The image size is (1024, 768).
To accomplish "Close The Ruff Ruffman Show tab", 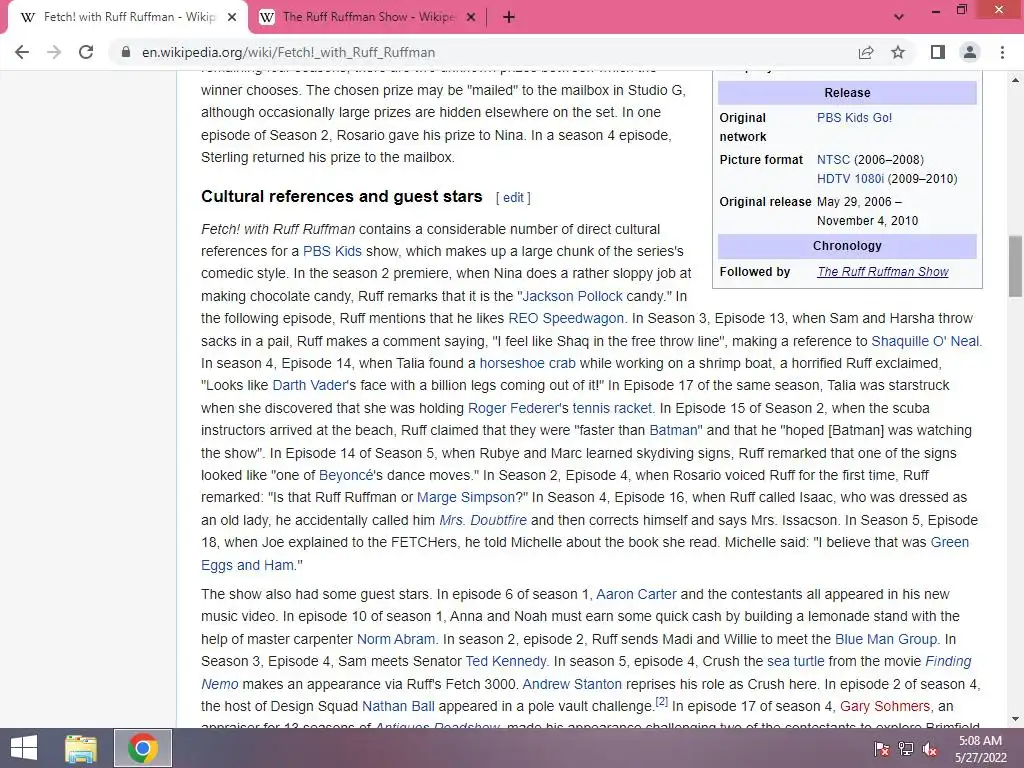I will pos(471,18).
